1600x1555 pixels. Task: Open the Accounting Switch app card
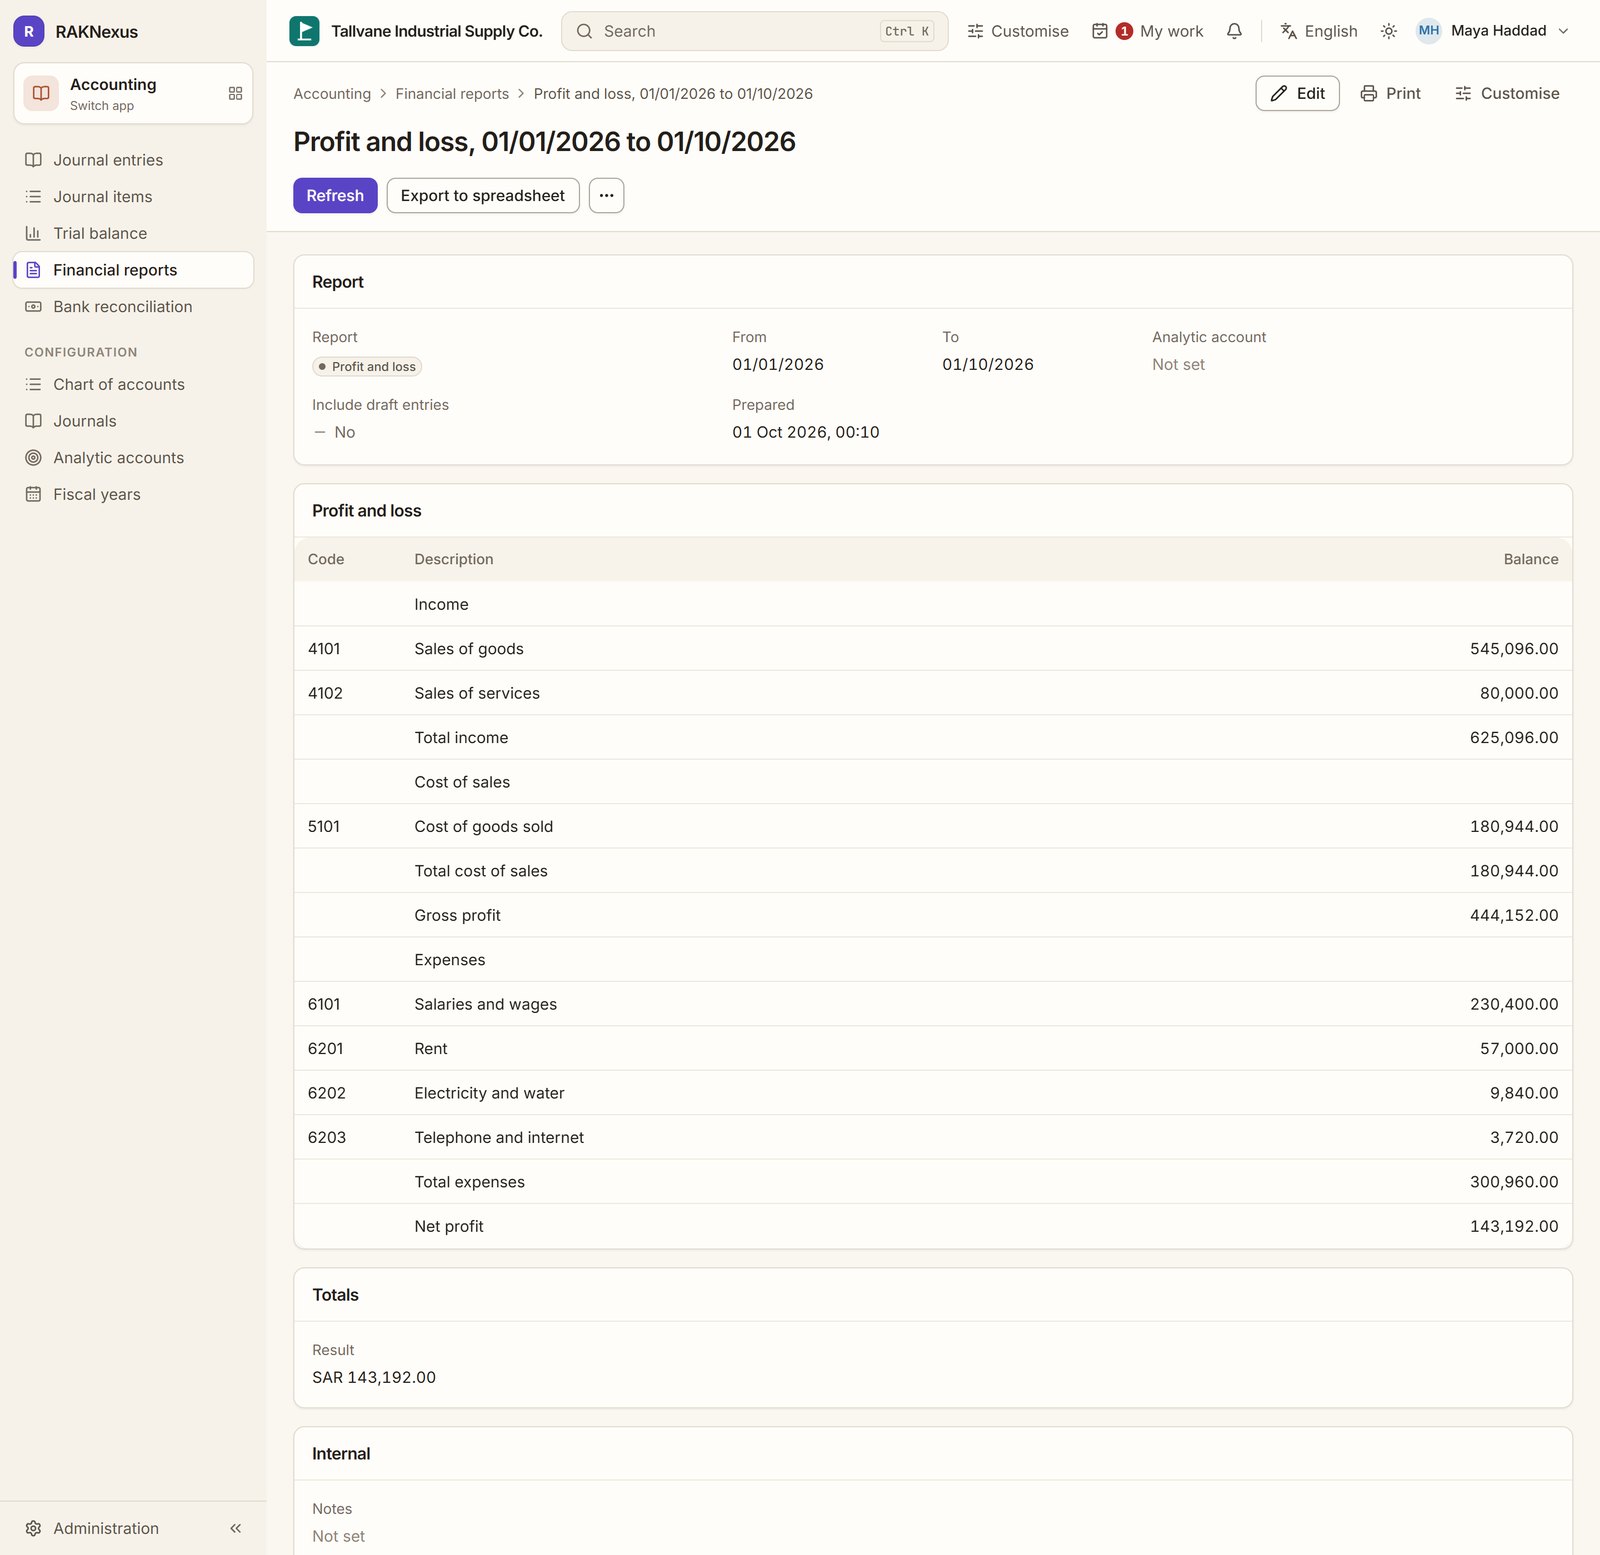[133, 94]
